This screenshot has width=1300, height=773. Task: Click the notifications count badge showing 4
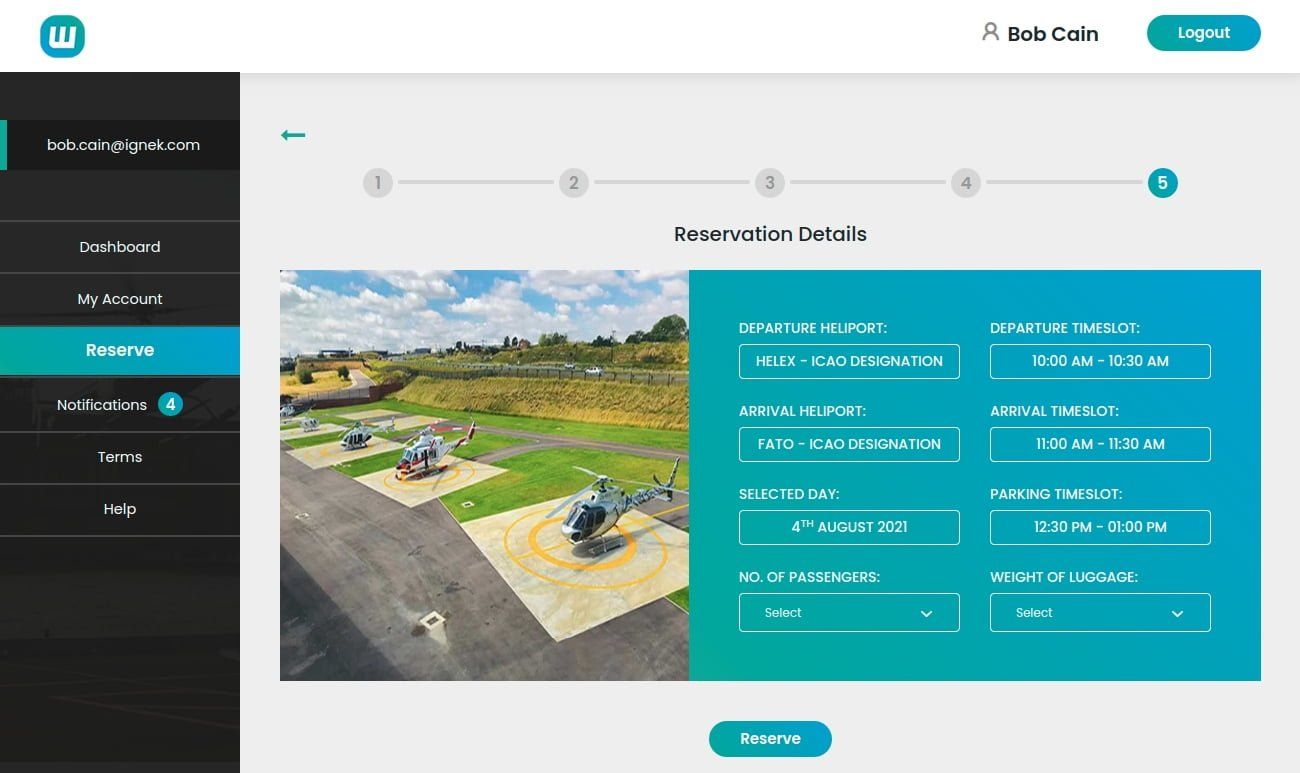click(170, 404)
